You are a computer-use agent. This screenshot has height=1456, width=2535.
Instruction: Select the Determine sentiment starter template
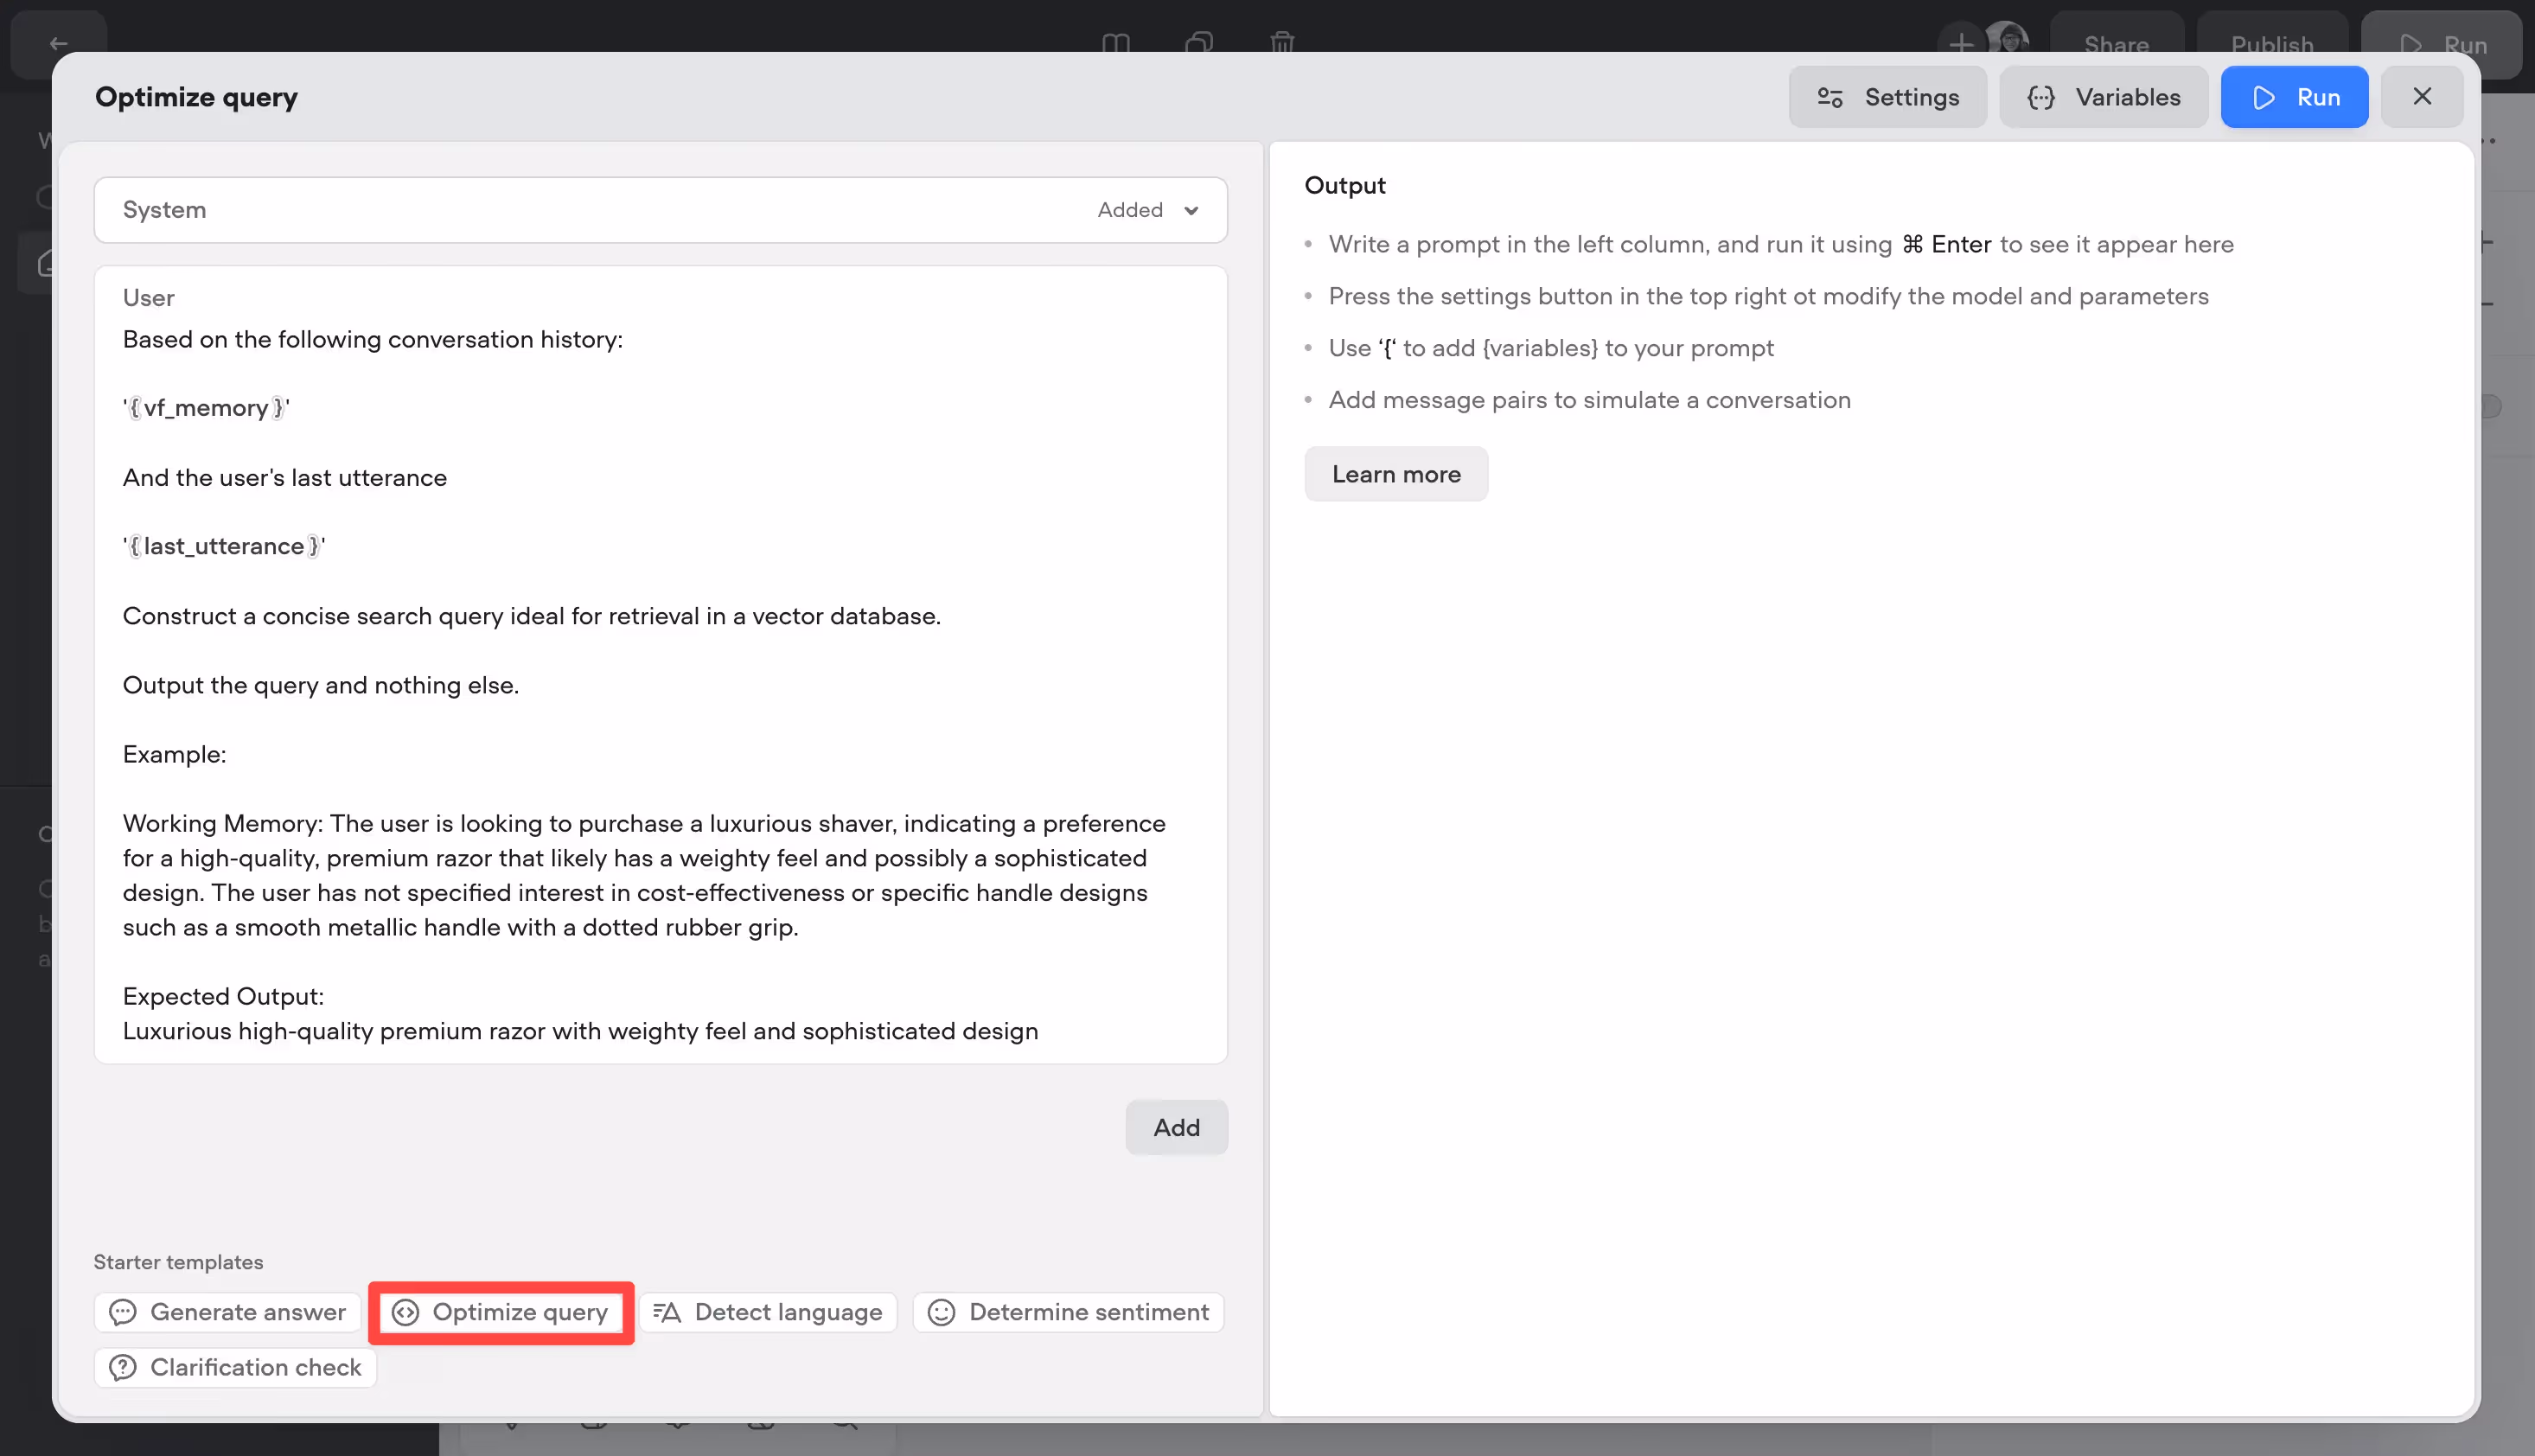coord(1069,1312)
